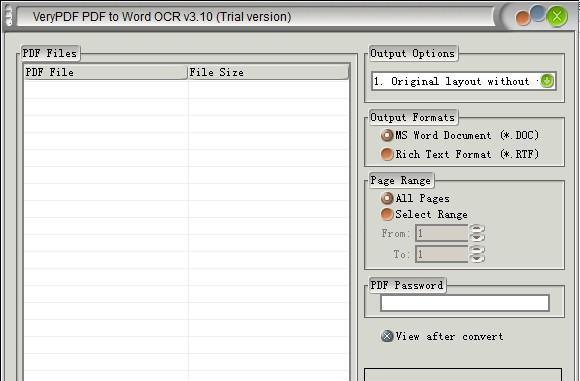Open the Output Options dropdown arrow

[x=547, y=81]
